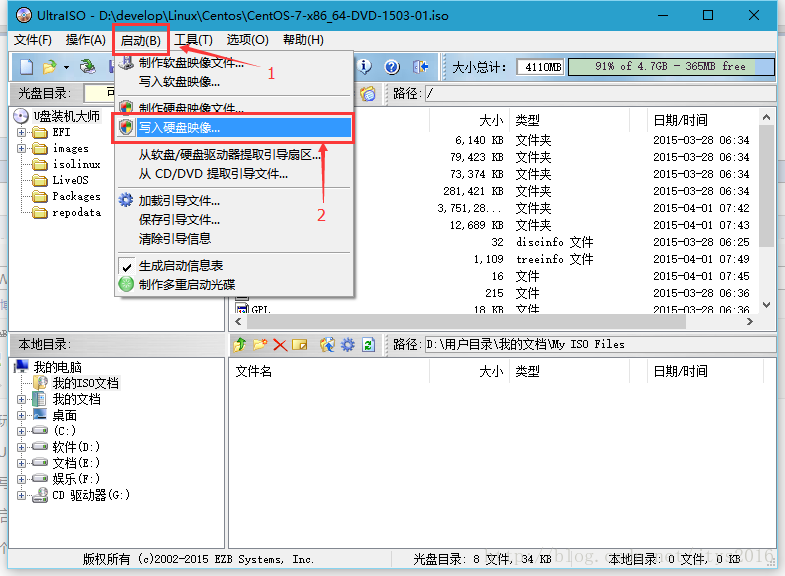785x576 pixels.
Task: Select 从 CD/DVD 提取引导文件...
Action: (x=234, y=174)
